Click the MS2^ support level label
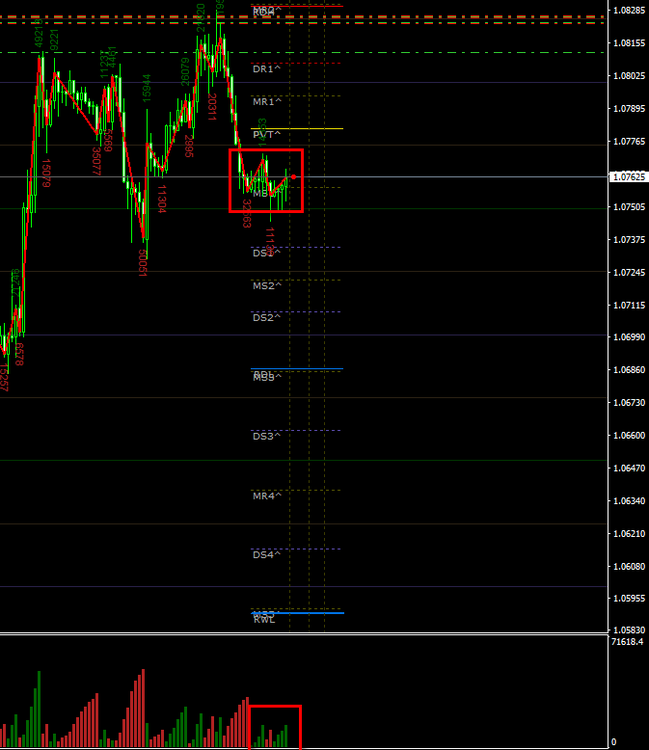 pos(267,286)
